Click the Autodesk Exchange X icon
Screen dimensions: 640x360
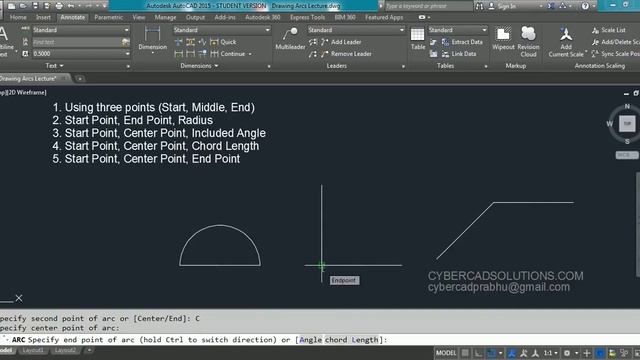[551, 6]
